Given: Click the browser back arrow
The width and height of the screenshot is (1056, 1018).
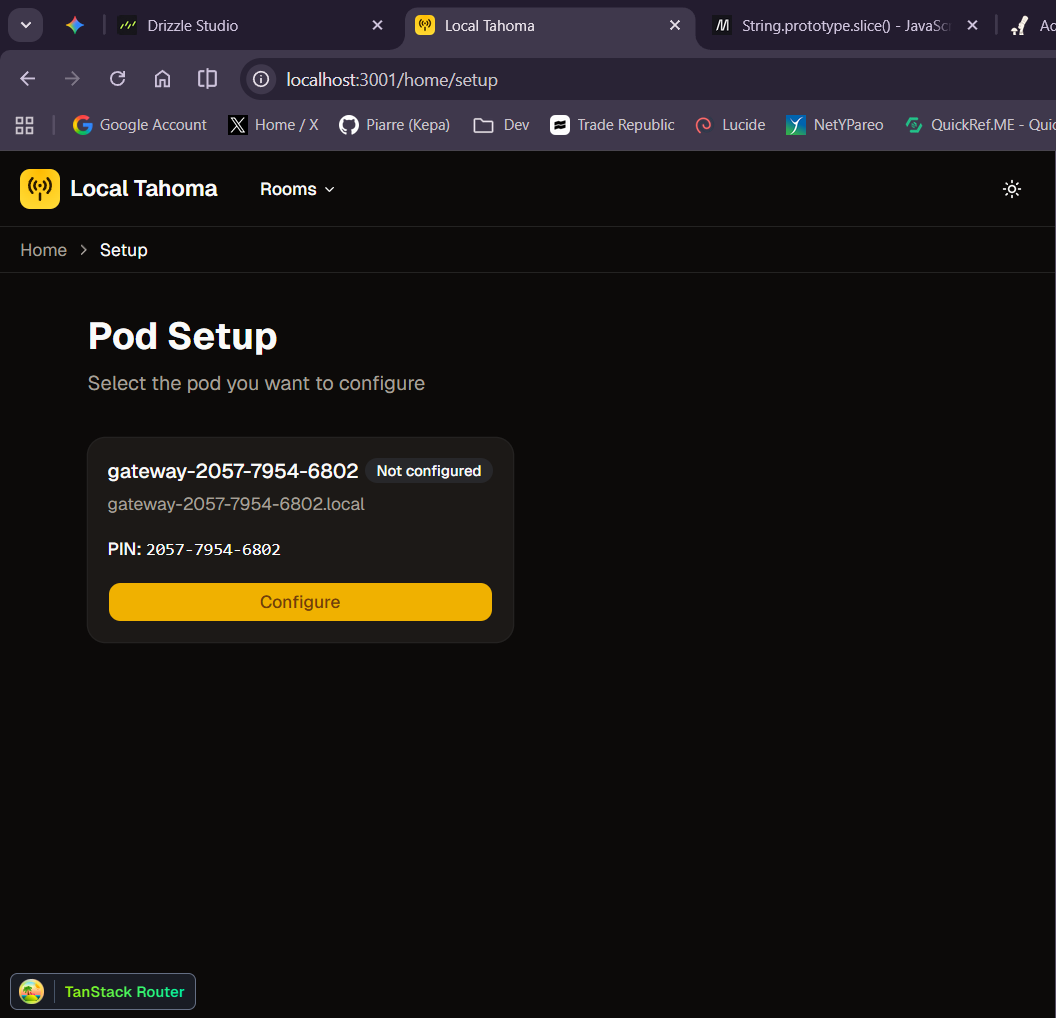Looking at the screenshot, I should (x=28, y=79).
